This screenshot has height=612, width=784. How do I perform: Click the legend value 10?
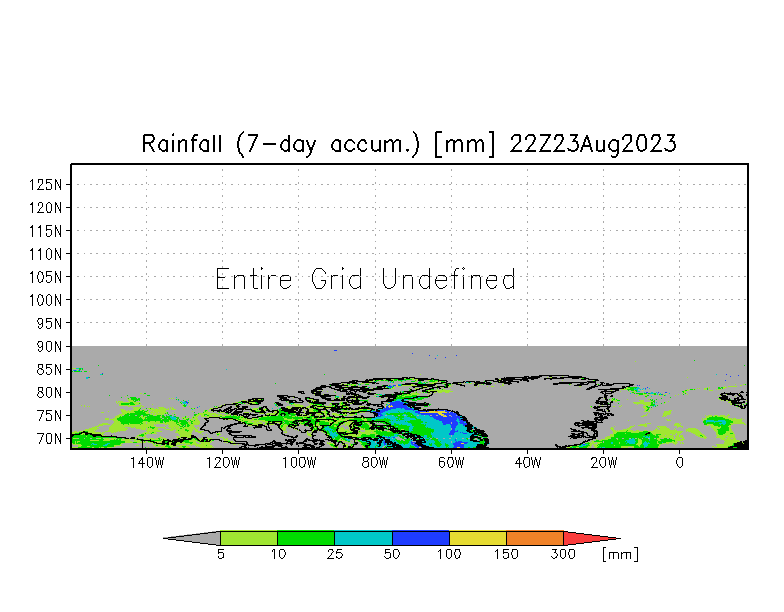(x=278, y=554)
